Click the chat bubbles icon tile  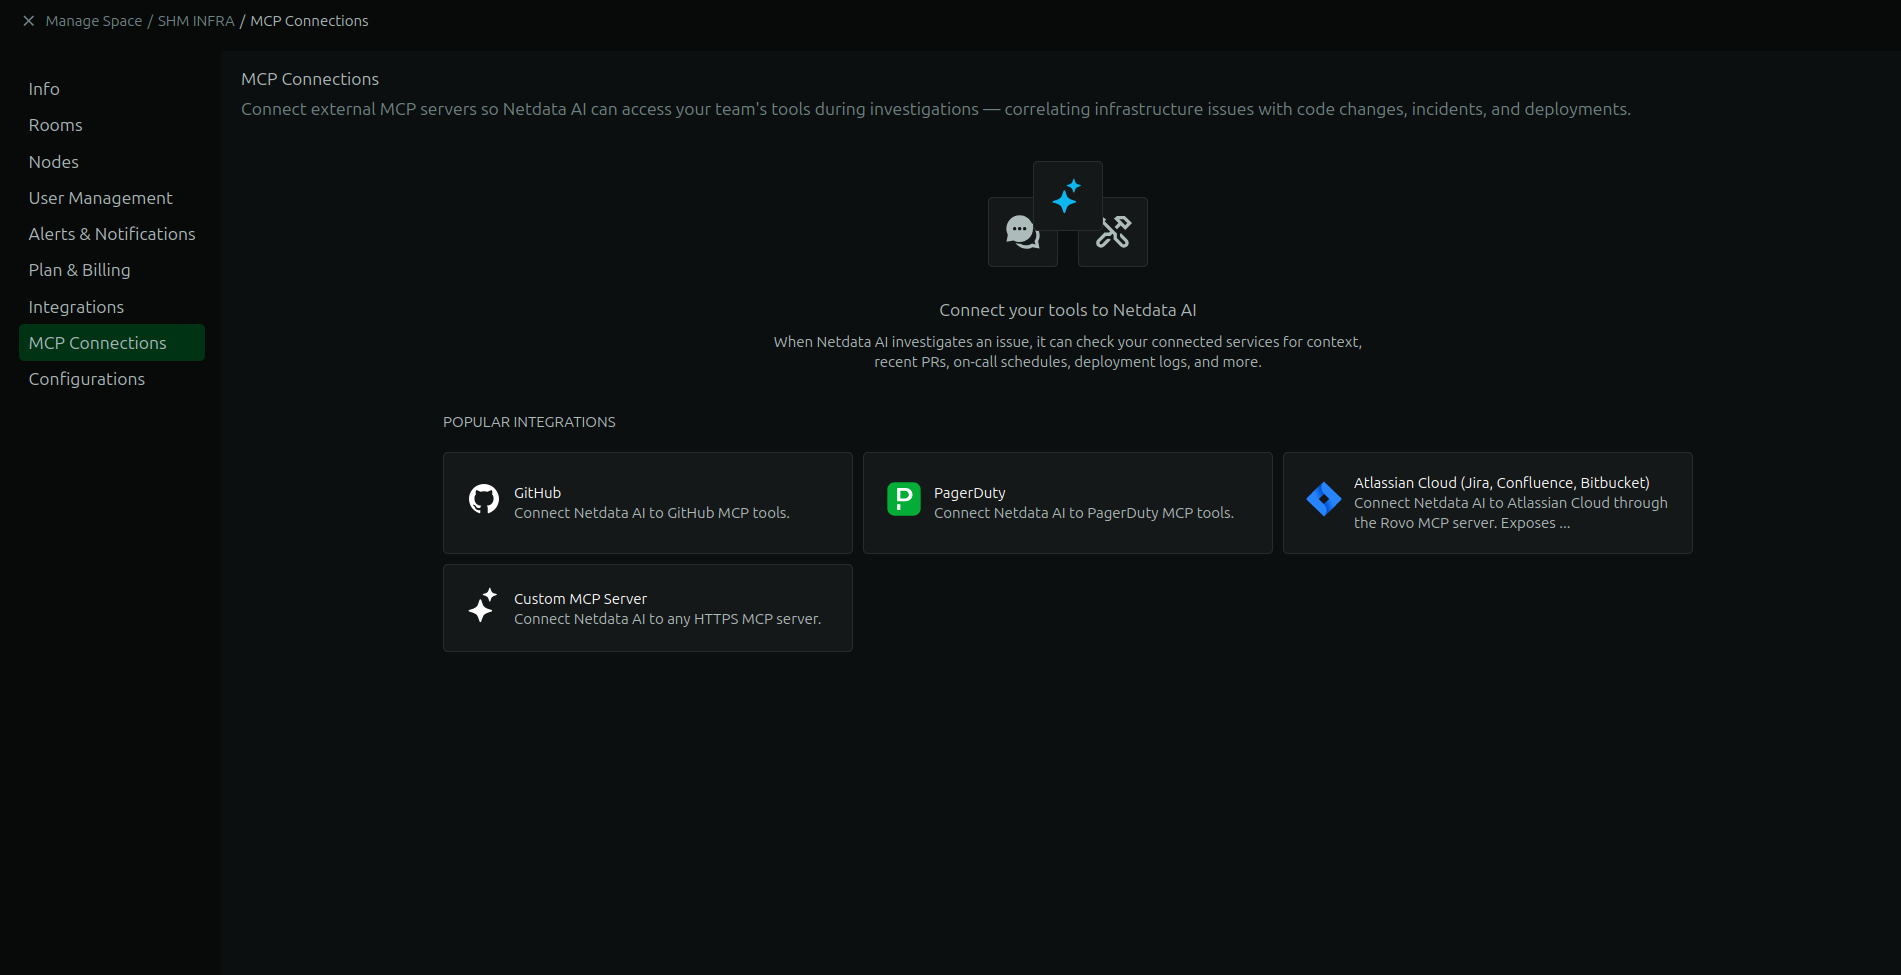point(1023,232)
